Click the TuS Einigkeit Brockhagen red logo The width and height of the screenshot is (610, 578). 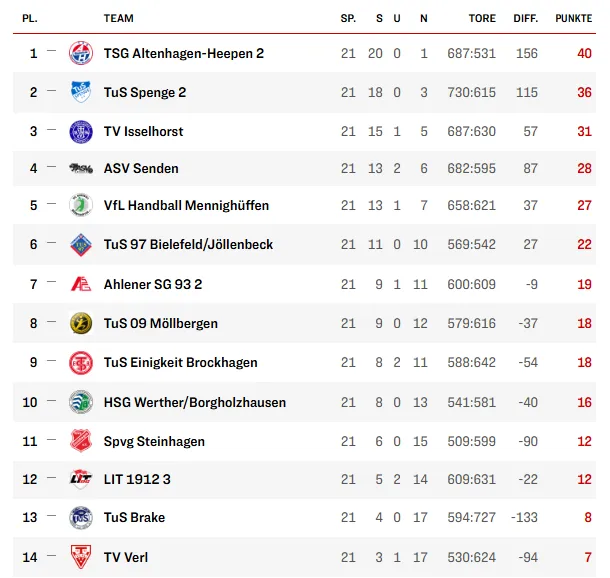pyautogui.click(x=80, y=362)
